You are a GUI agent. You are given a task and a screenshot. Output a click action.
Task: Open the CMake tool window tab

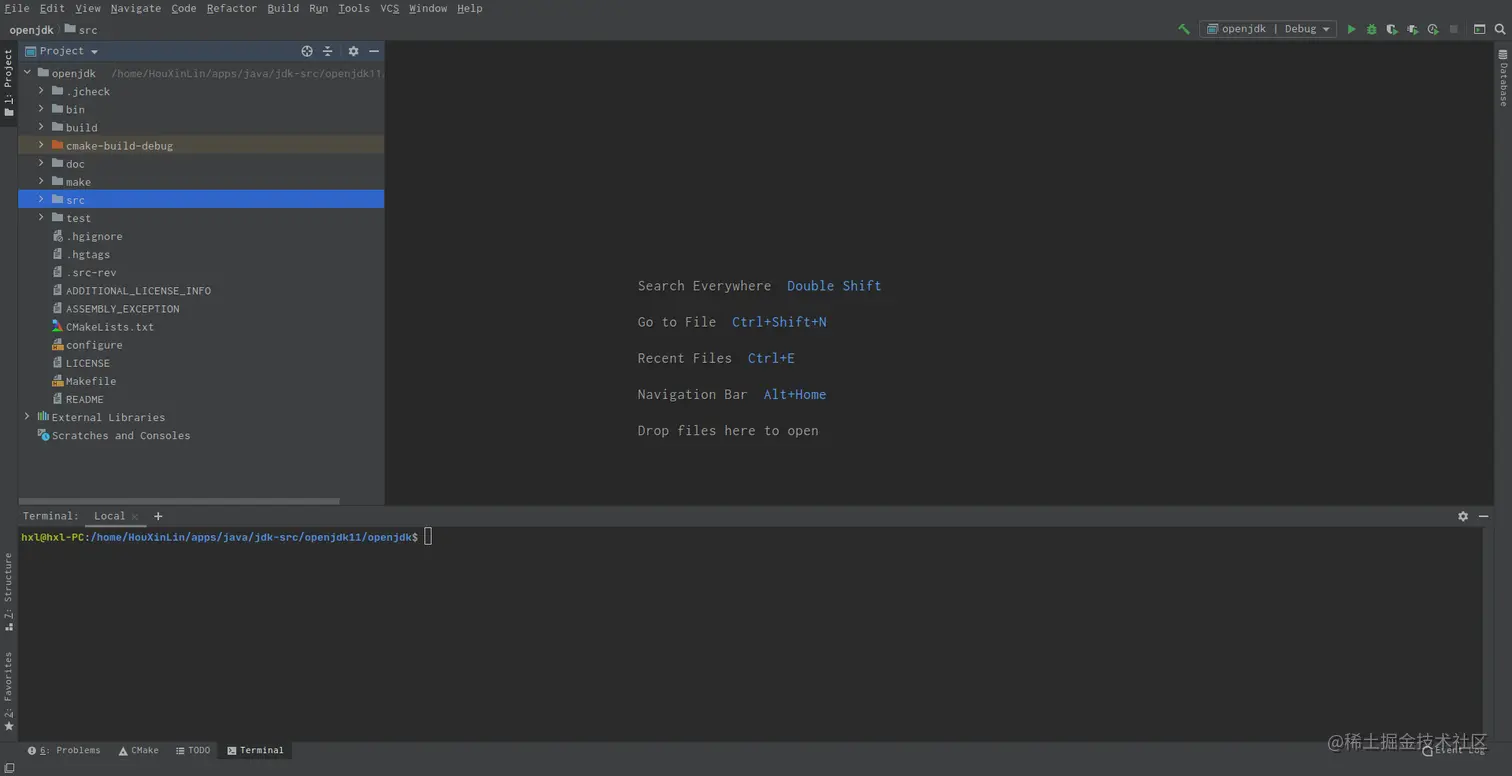click(x=139, y=750)
